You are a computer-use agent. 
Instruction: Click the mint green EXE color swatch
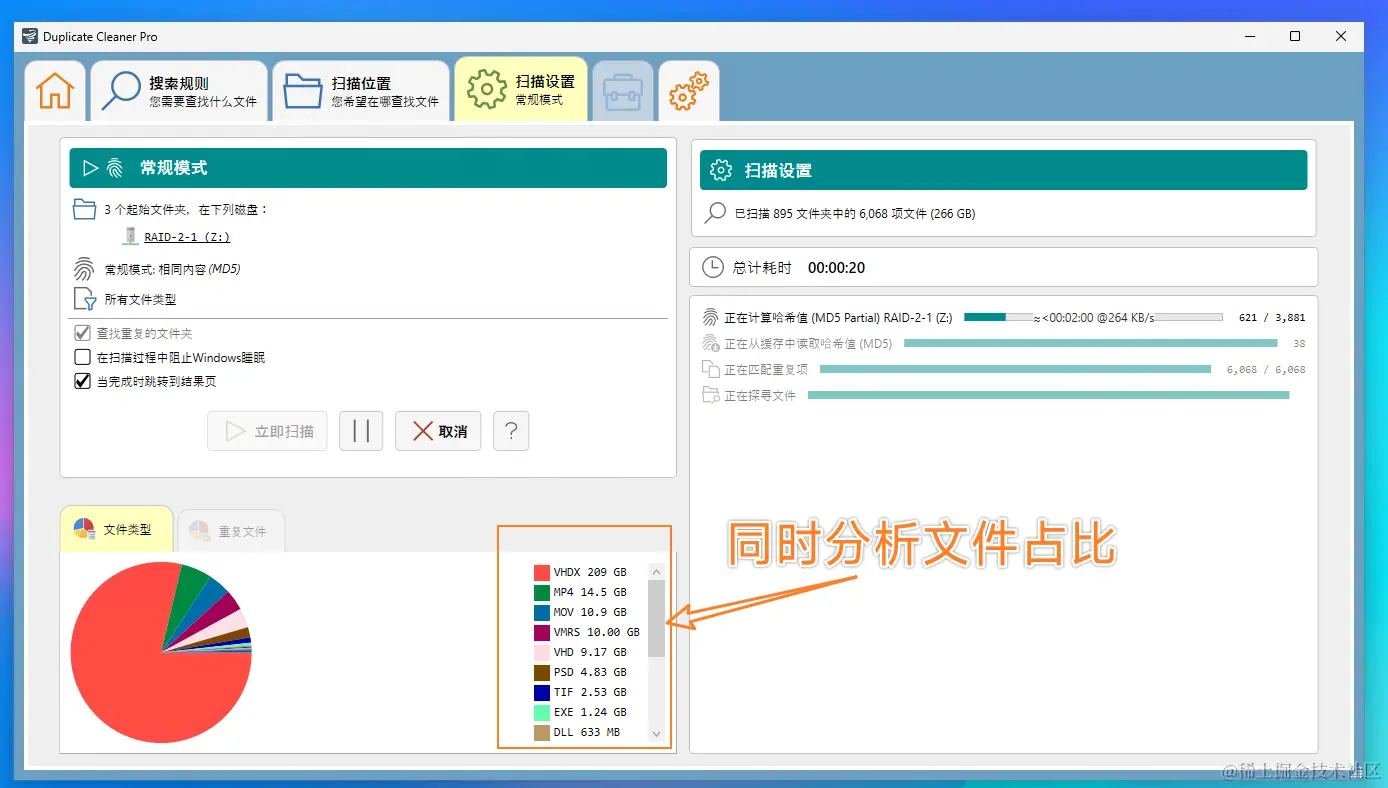(x=542, y=712)
